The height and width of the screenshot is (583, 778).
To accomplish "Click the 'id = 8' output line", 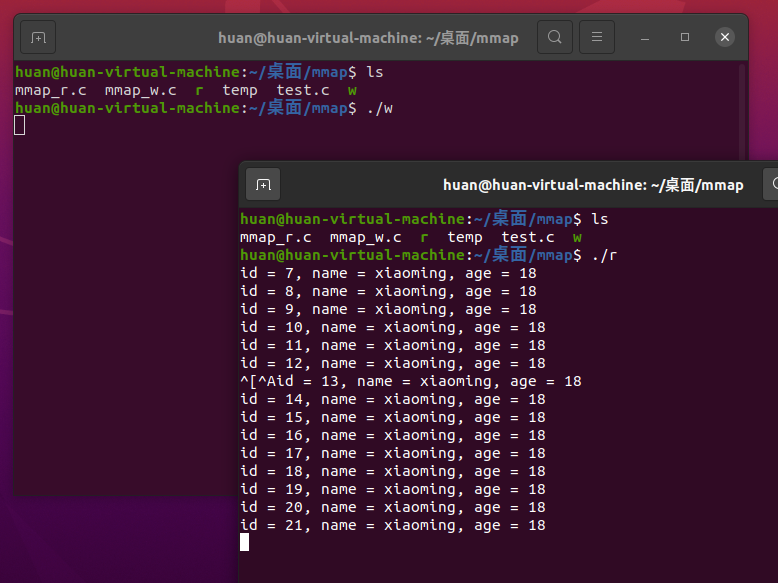I will (x=389, y=291).
